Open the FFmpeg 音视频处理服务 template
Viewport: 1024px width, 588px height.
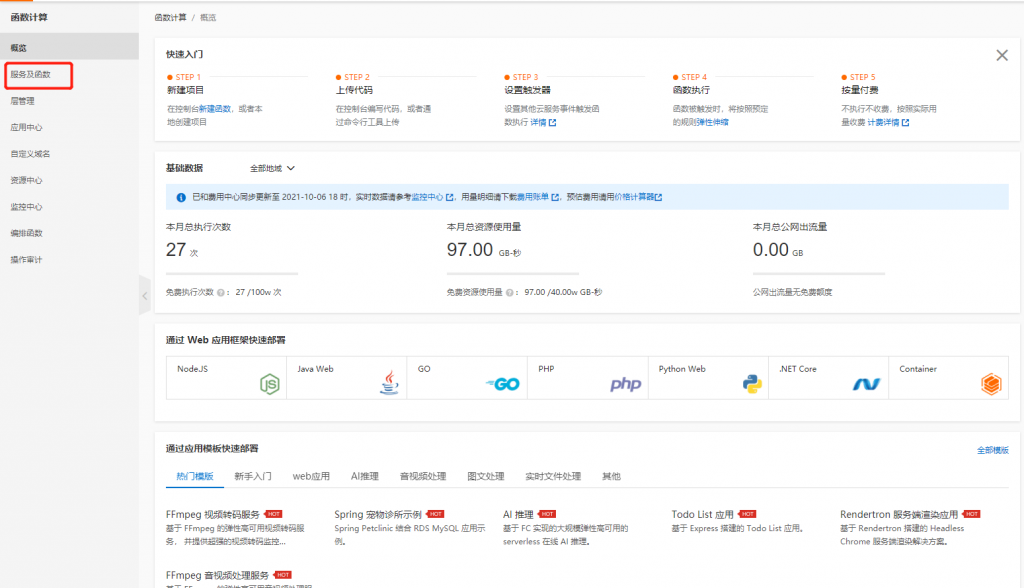tap(217, 576)
